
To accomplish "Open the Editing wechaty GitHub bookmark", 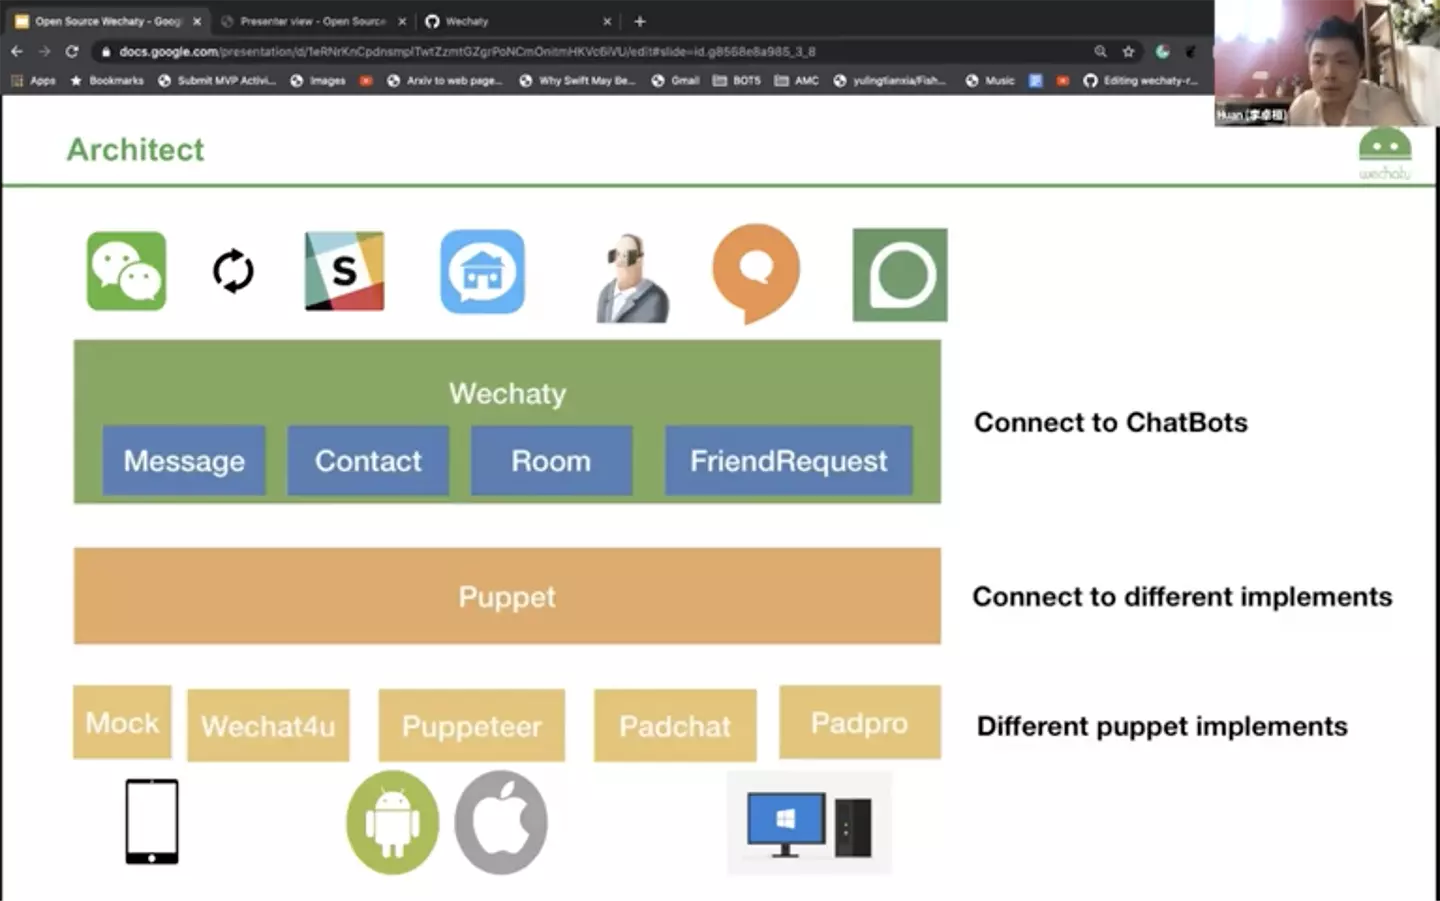I will 1141,80.
